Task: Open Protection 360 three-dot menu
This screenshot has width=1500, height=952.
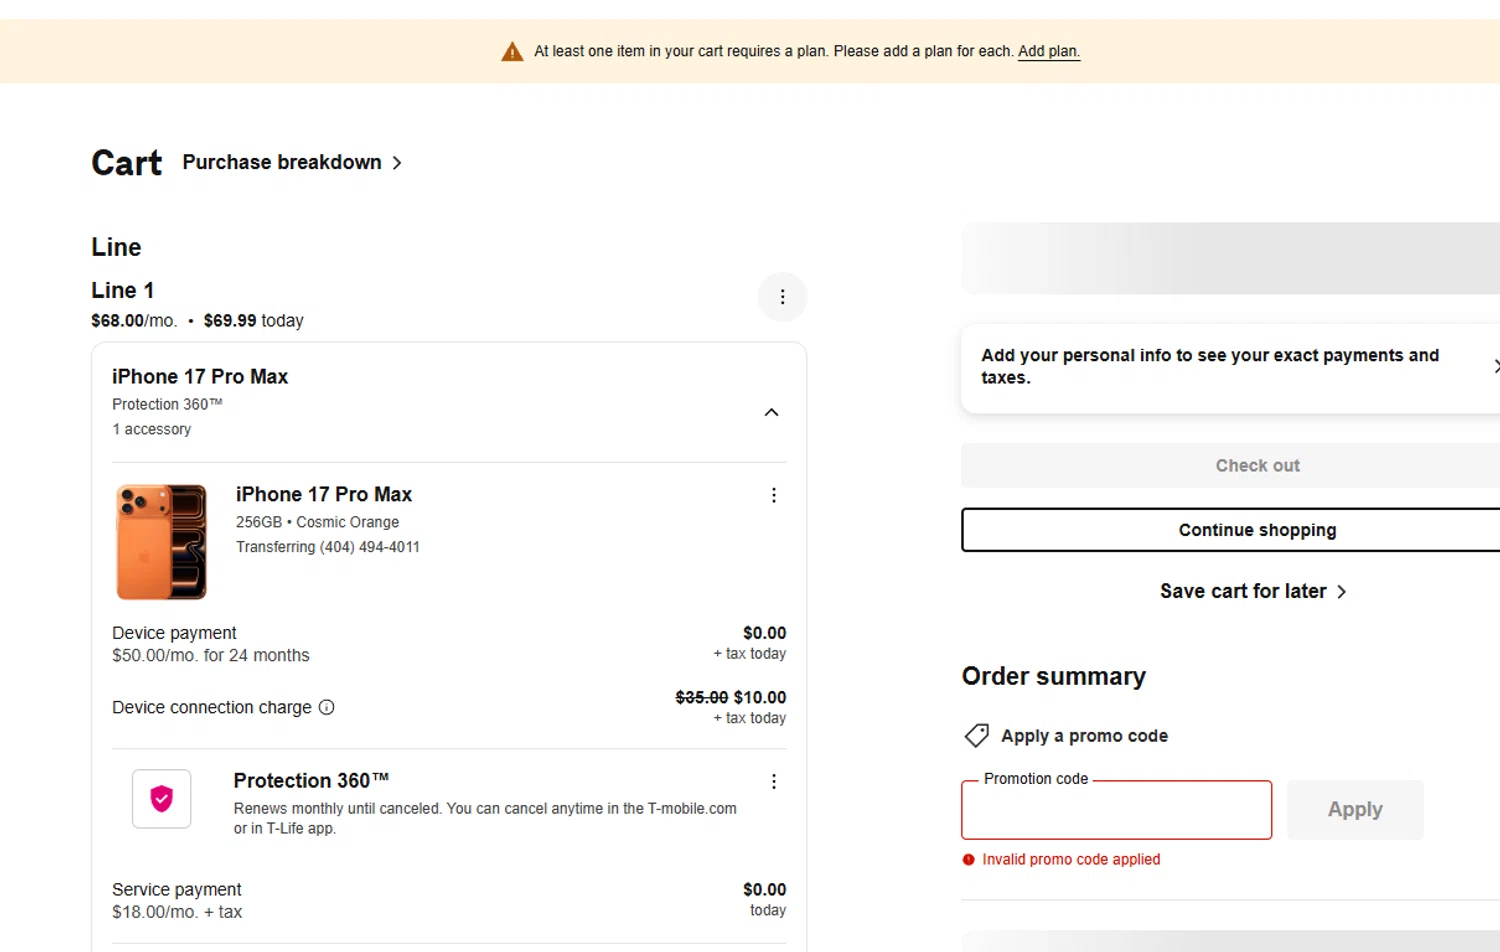Action: pyautogui.click(x=773, y=781)
